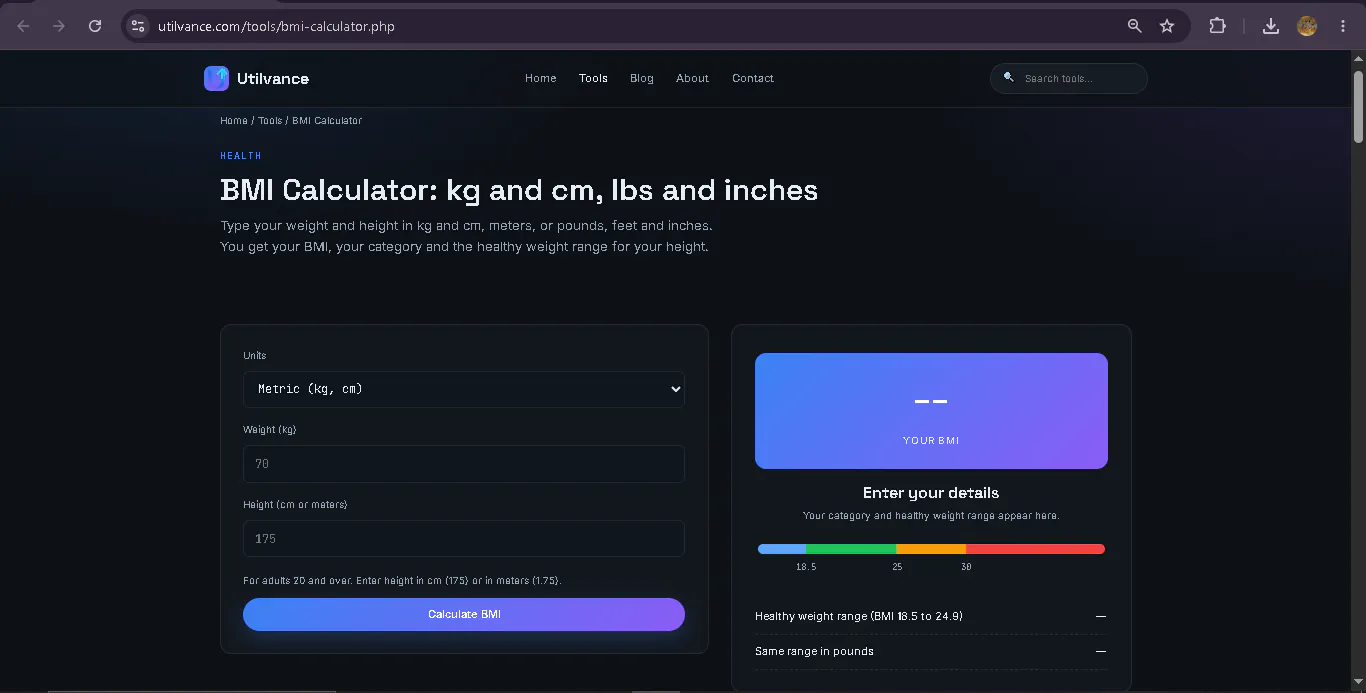Open the Home nav menu item

coord(541,78)
